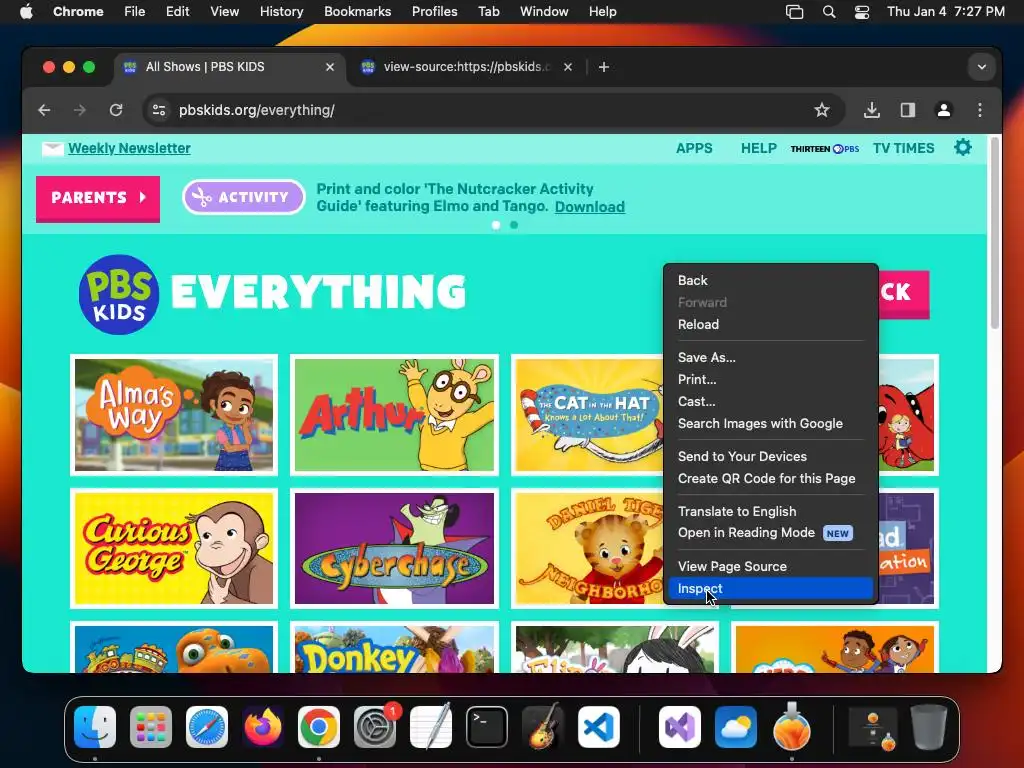Viewport: 1024px width, 768px height.
Task: Select second carousel dot under activity banner
Action: point(514,225)
